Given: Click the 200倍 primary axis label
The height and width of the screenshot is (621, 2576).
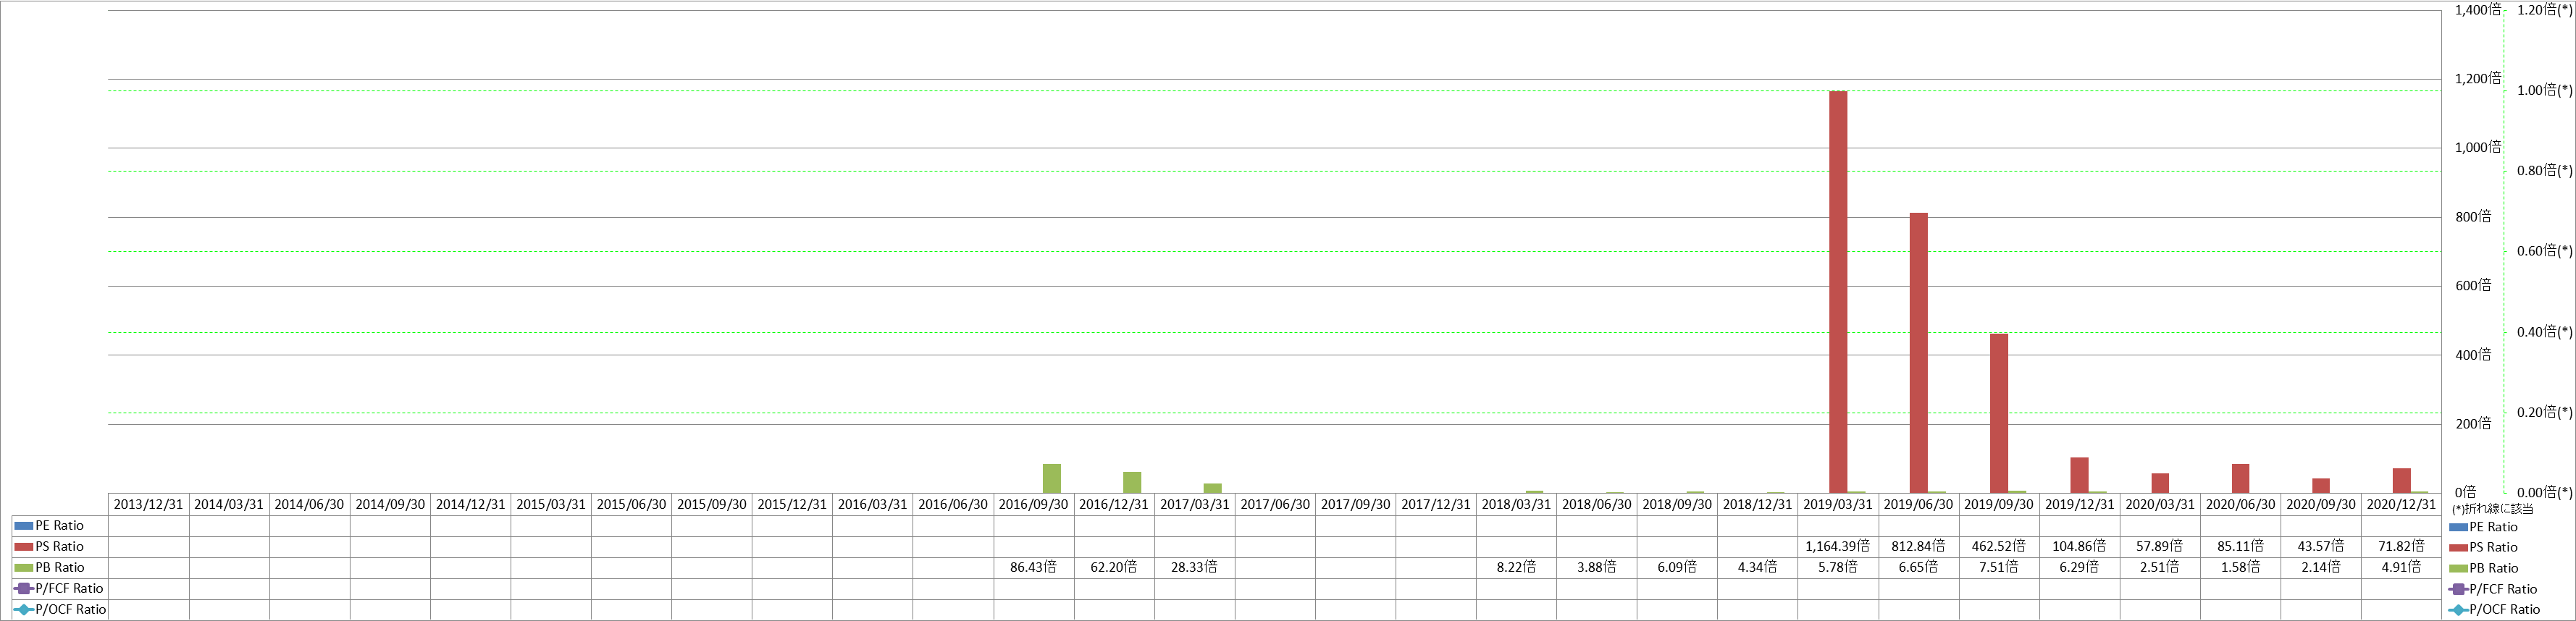Looking at the screenshot, I should 2473,423.
